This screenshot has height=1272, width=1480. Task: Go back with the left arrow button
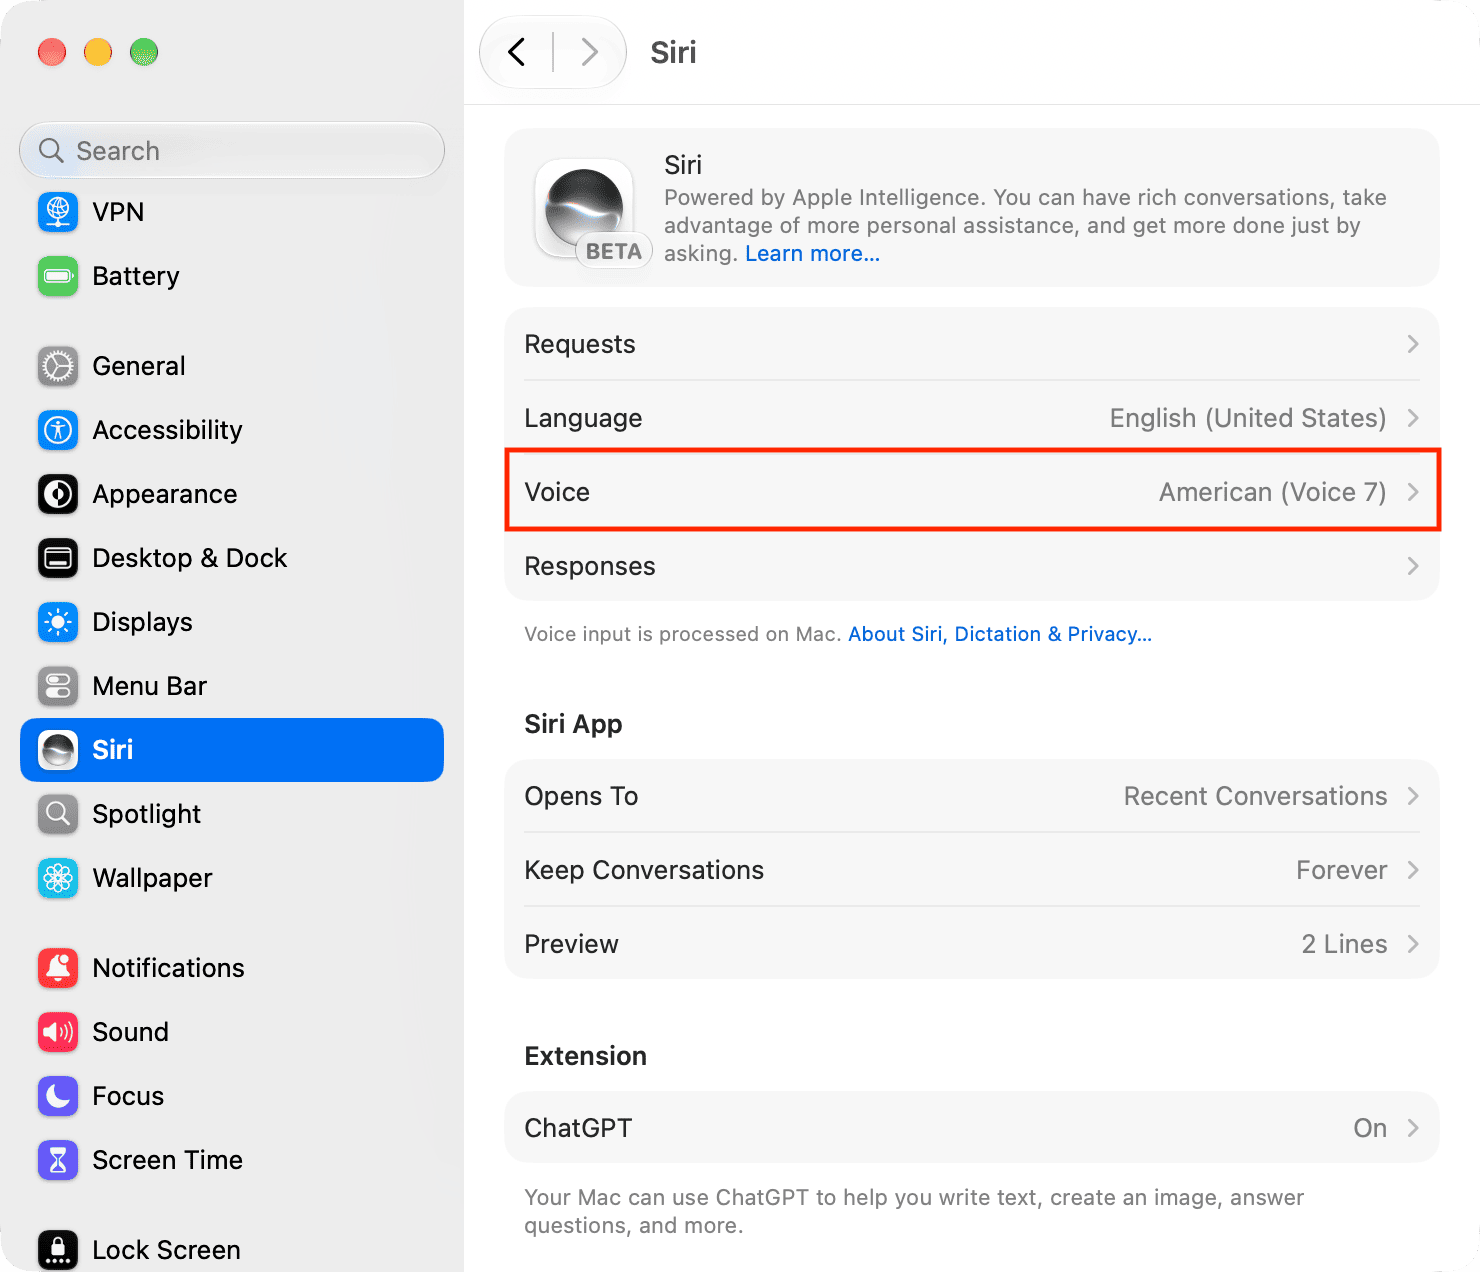pos(517,52)
